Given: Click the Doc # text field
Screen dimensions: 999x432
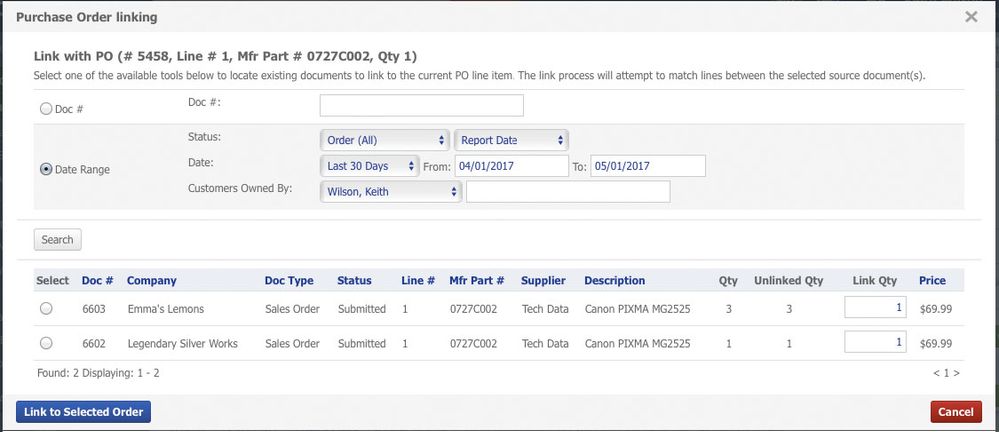Looking at the screenshot, I should tap(421, 105).
